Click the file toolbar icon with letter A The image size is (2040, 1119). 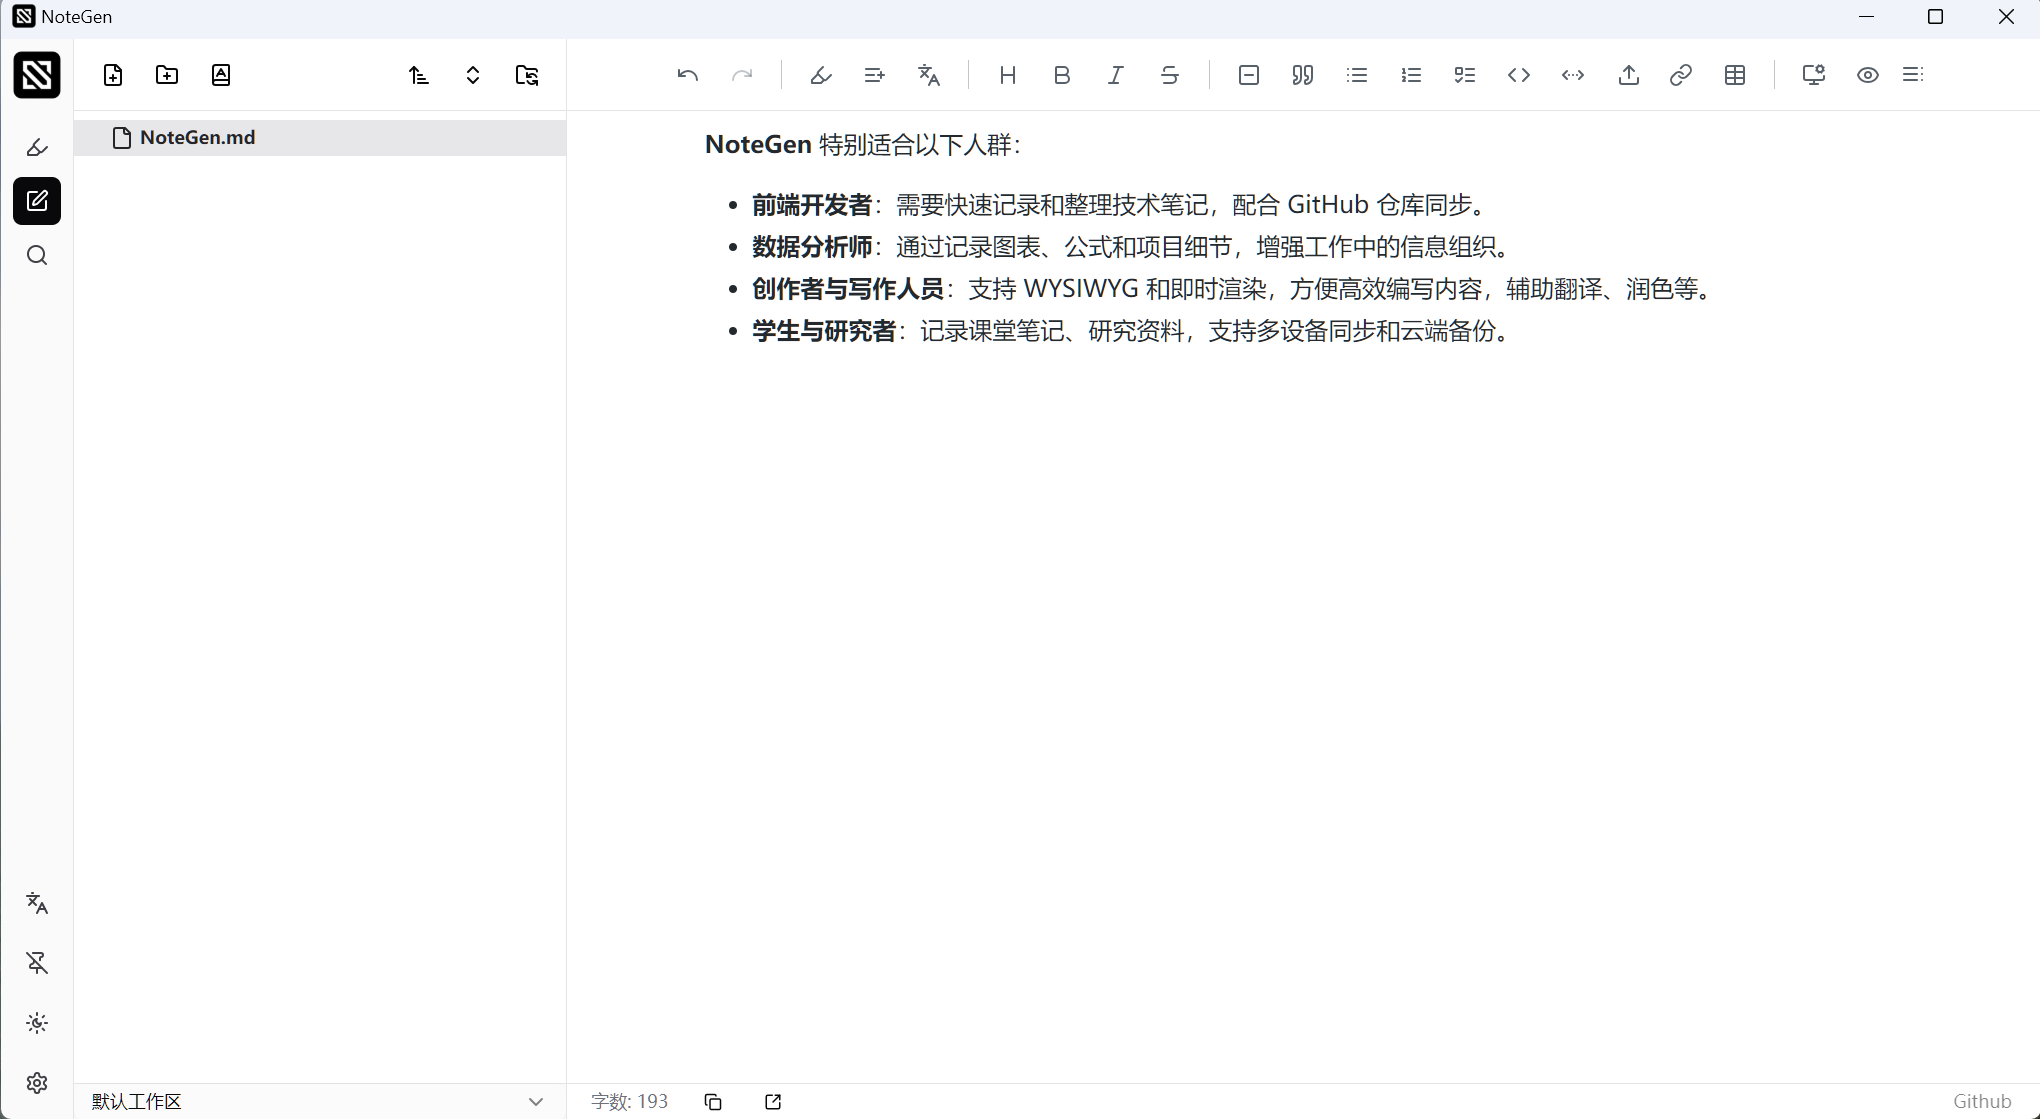point(221,75)
